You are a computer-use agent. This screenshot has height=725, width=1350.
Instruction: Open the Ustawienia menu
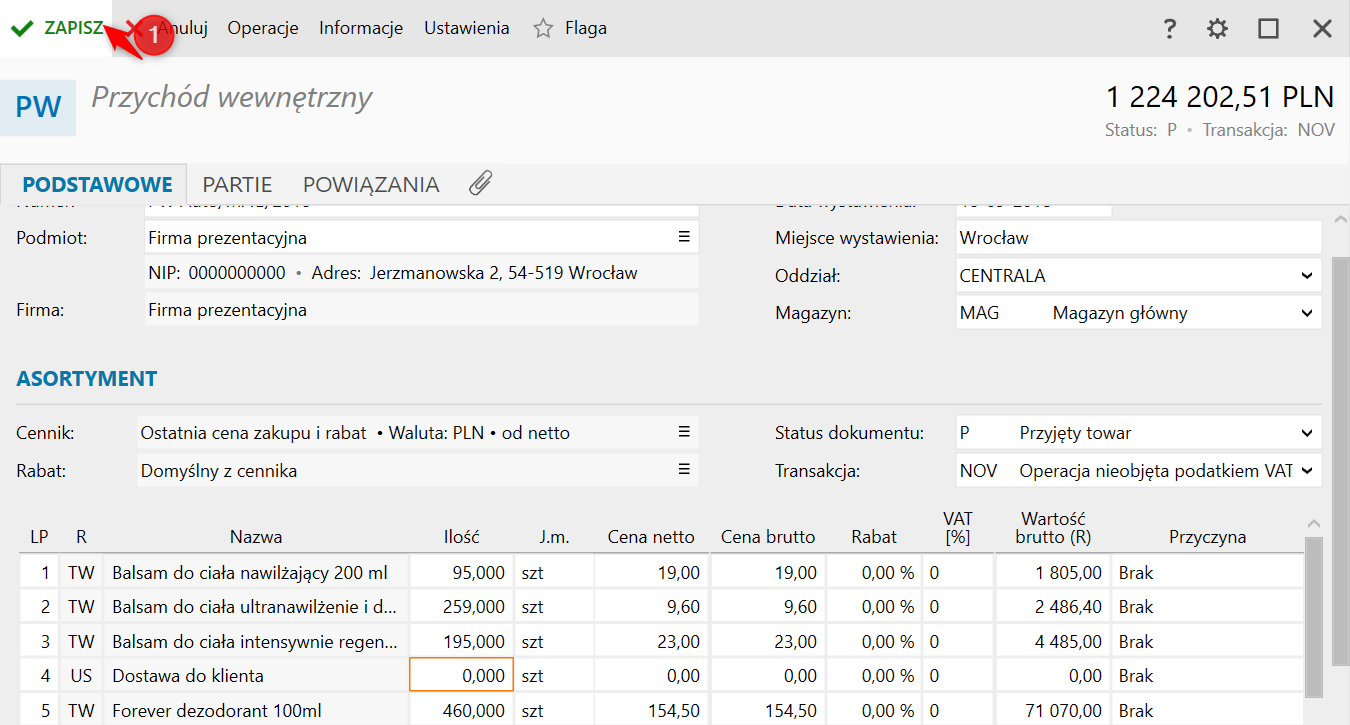(467, 28)
